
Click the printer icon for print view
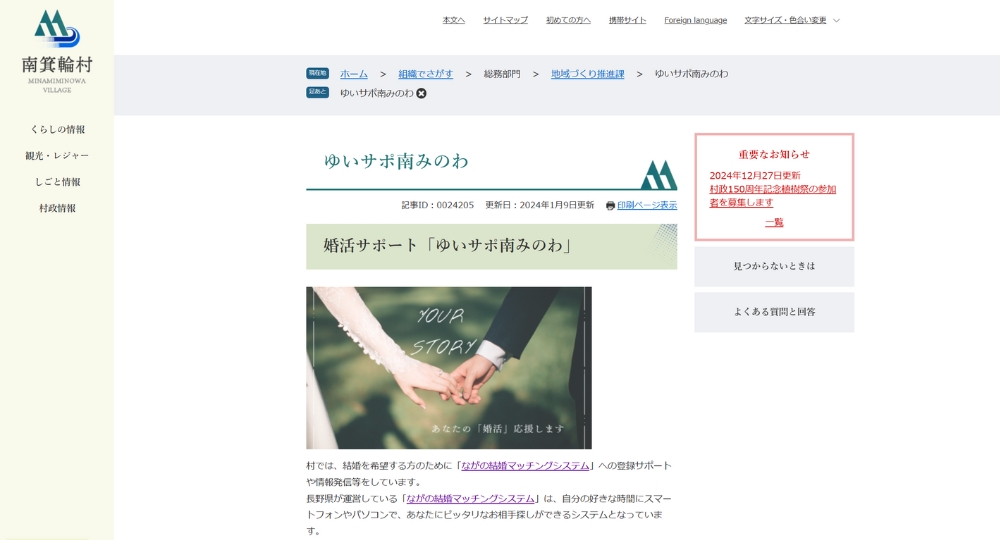[610, 205]
